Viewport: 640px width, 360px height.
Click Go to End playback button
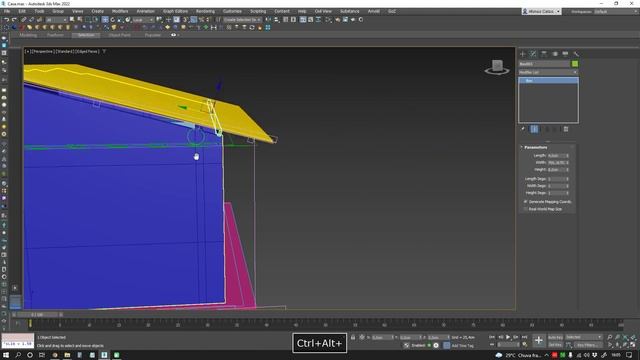524,337
